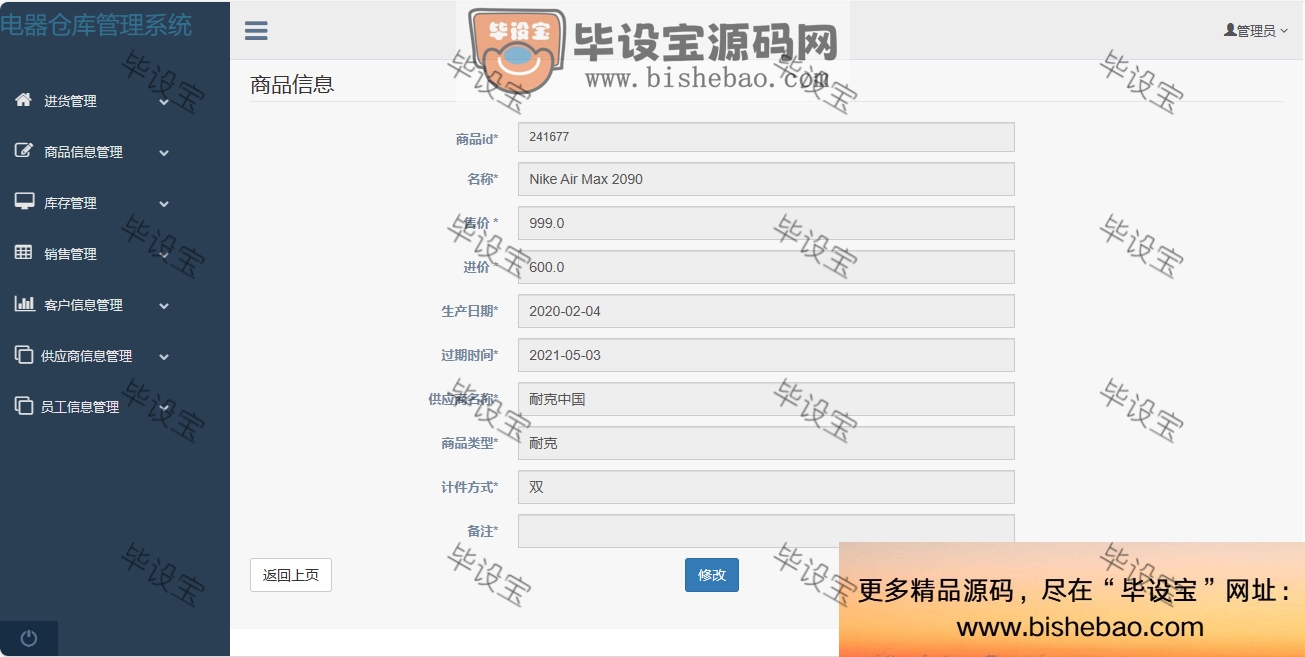The height and width of the screenshot is (657, 1305).
Task: Click the copy icon beside 供应商信息管理
Action: [24, 354]
